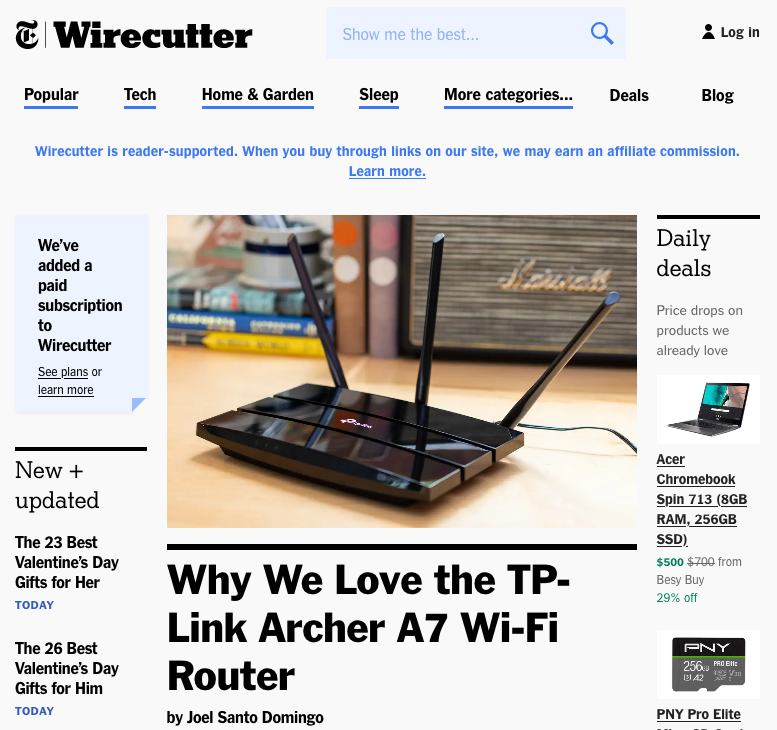Expand the Popular category menu

click(x=51, y=95)
